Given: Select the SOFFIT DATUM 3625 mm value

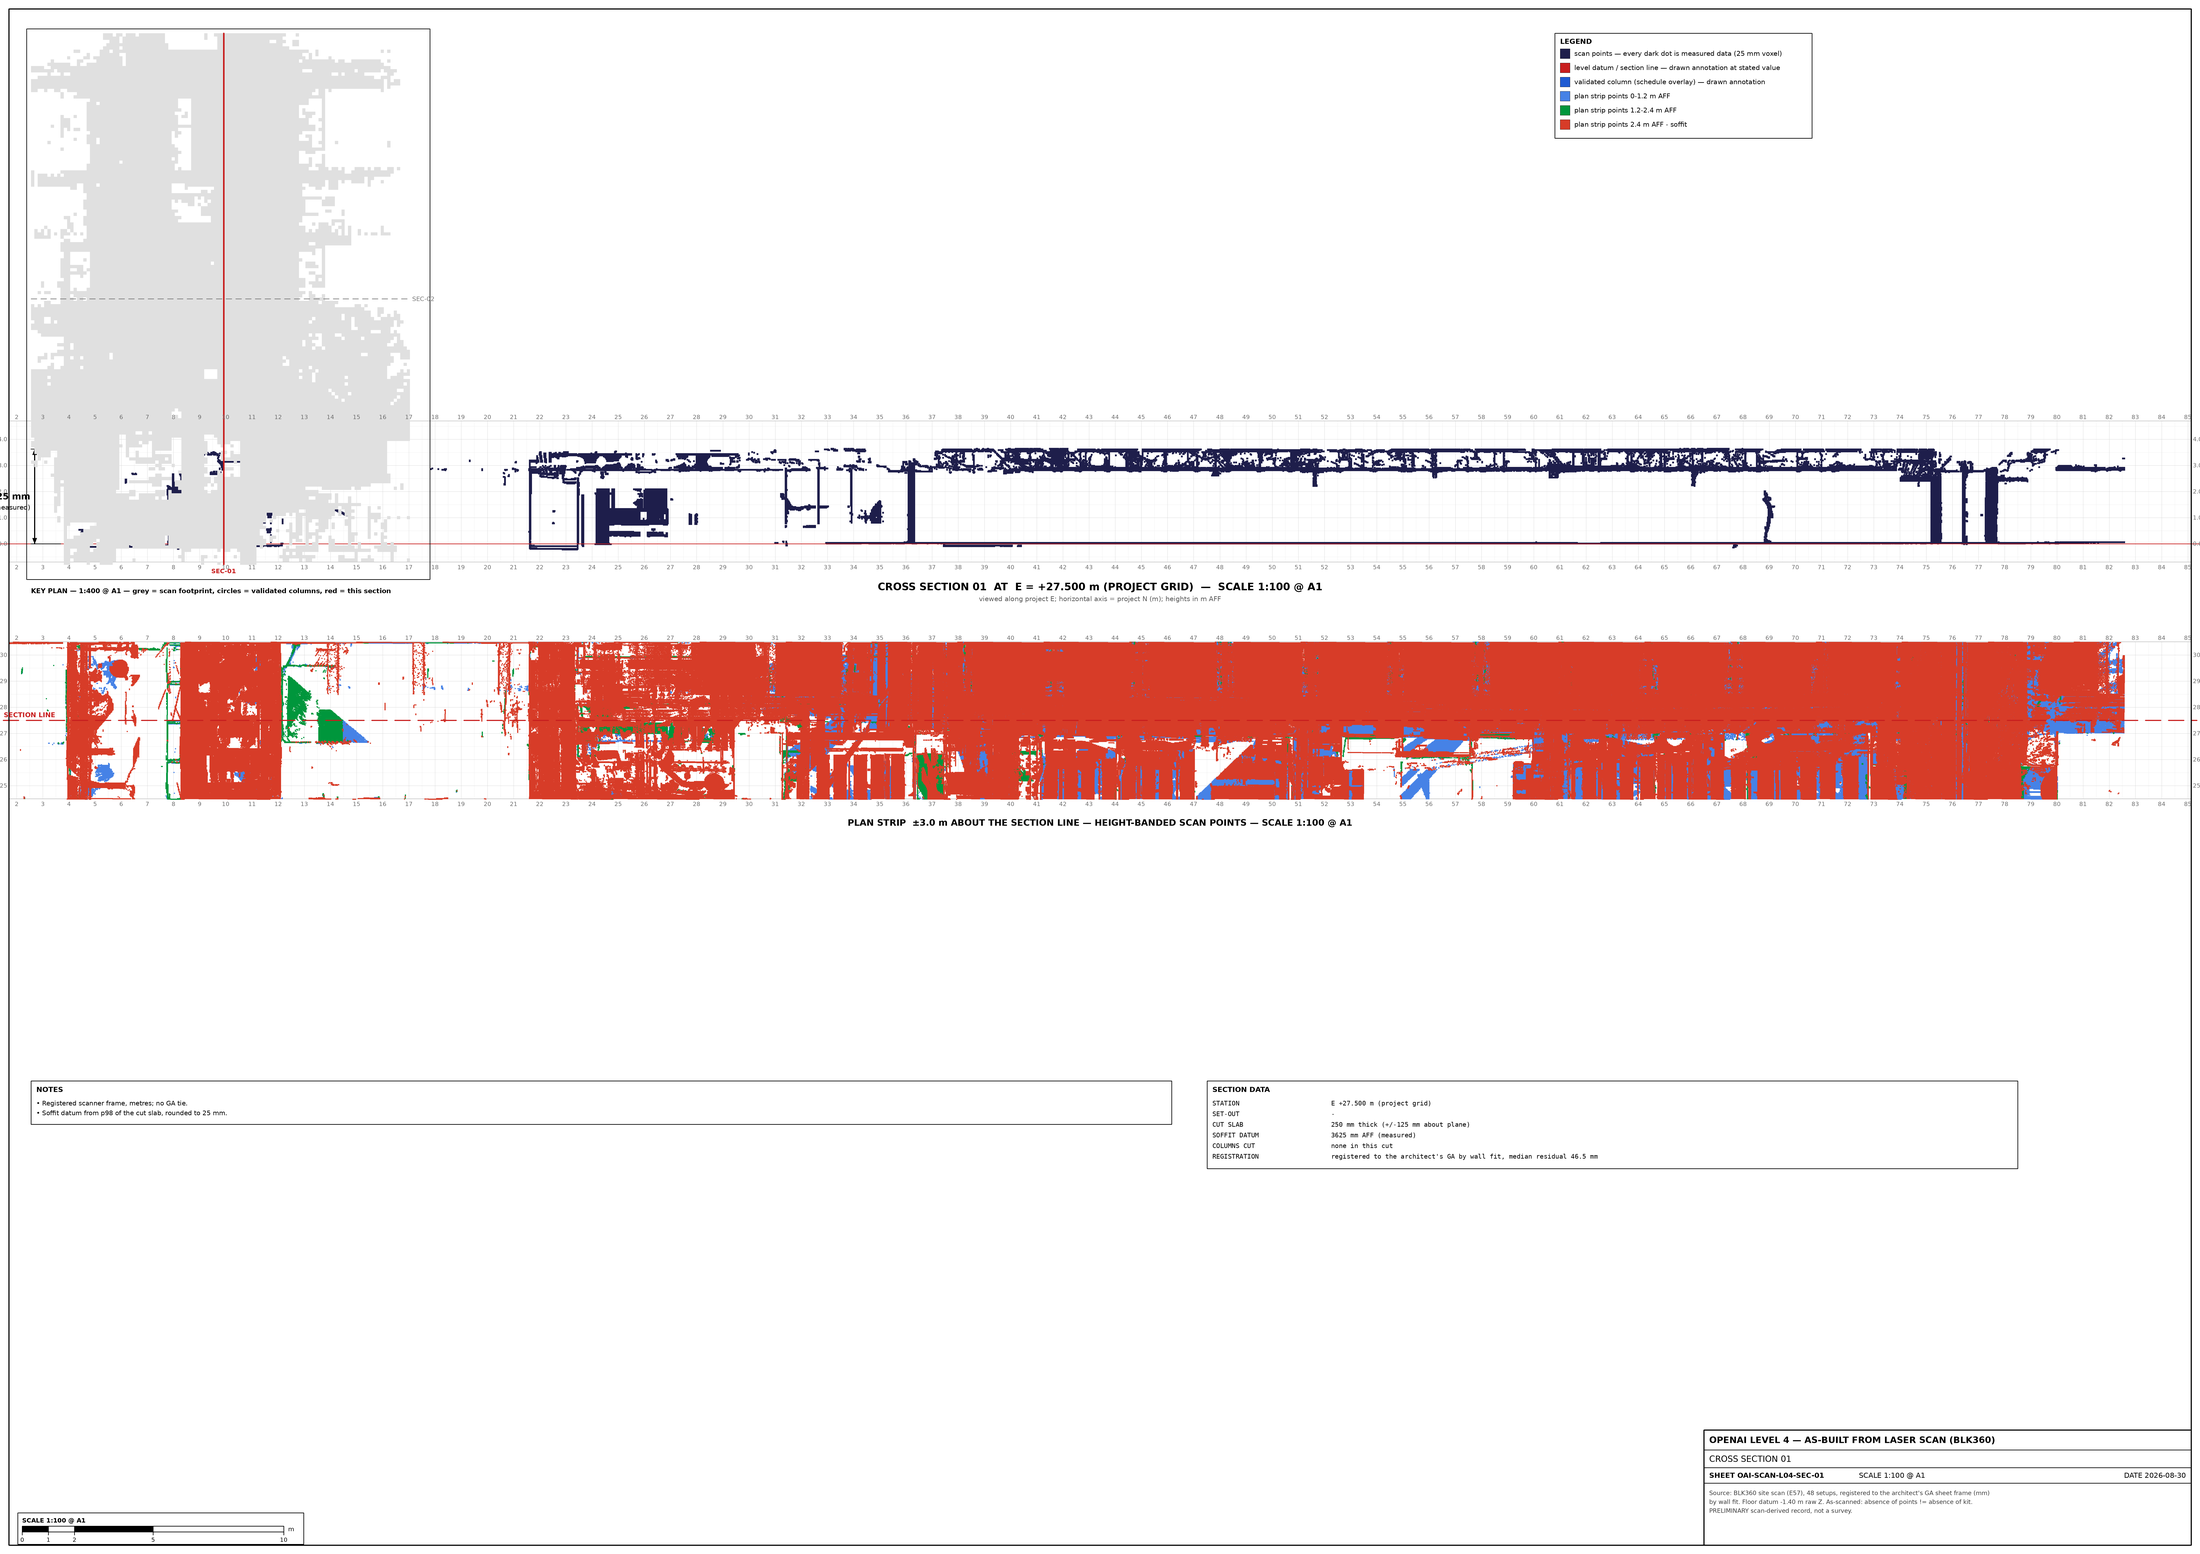Looking at the screenshot, I should coord(1373,1135).
